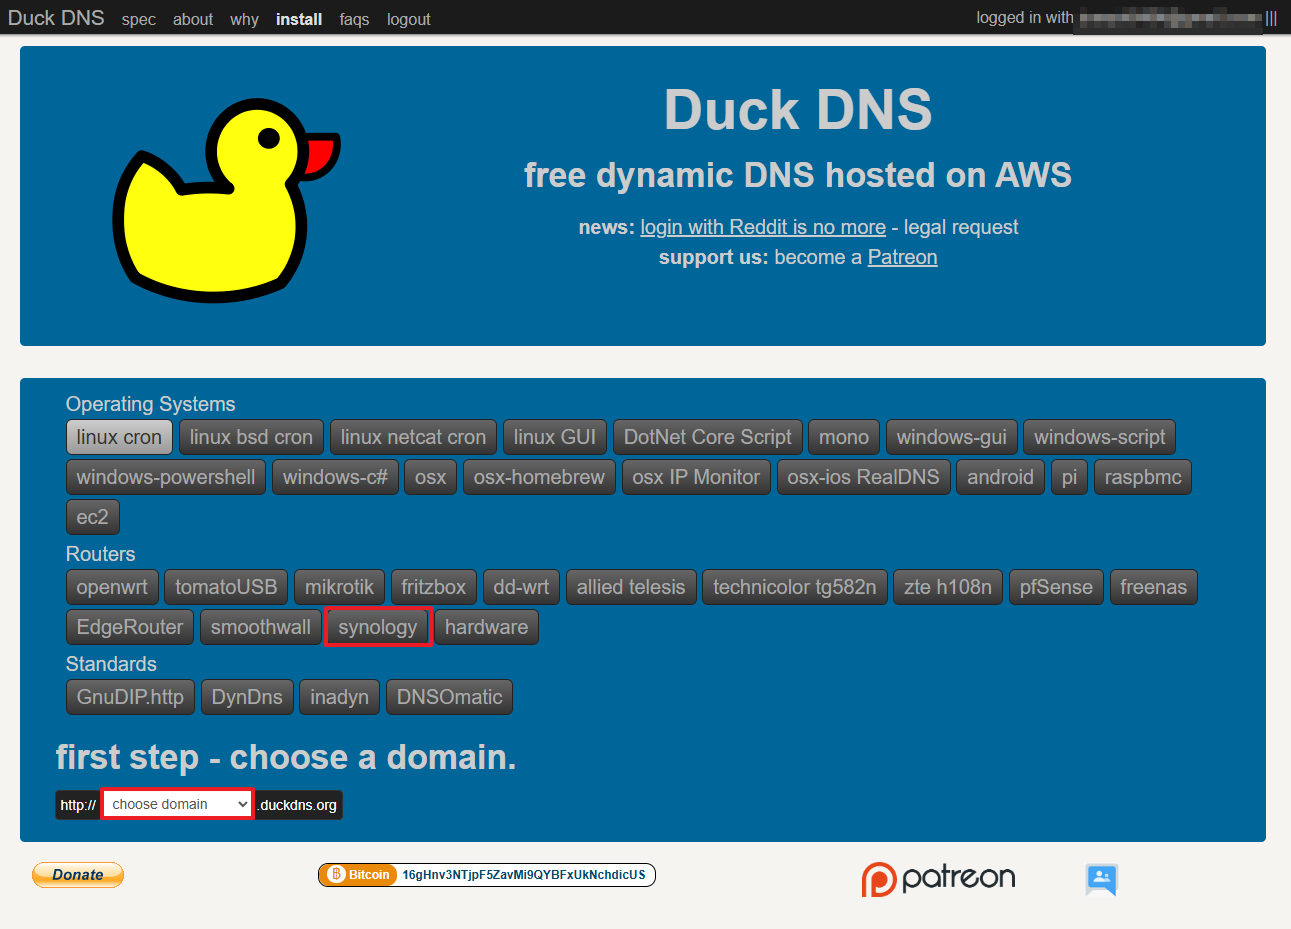Open the about page in the top navigation

click(x=193, y=19)
